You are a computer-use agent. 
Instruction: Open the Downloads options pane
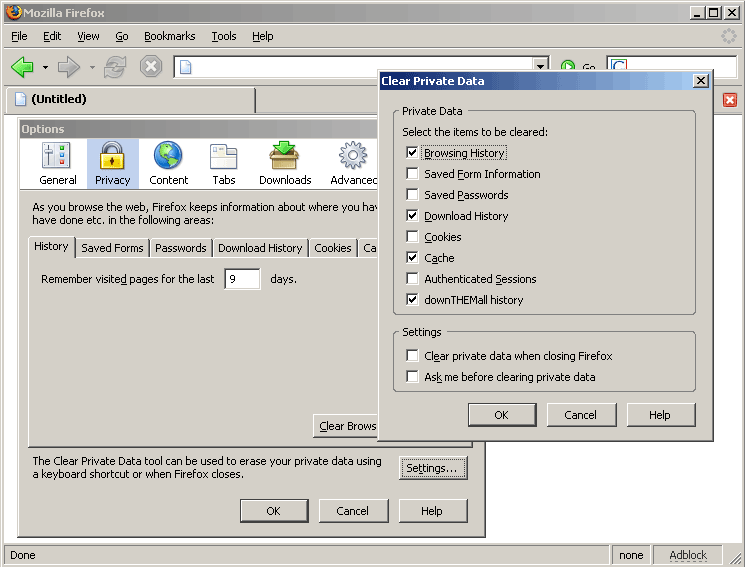tap(285, 163)
